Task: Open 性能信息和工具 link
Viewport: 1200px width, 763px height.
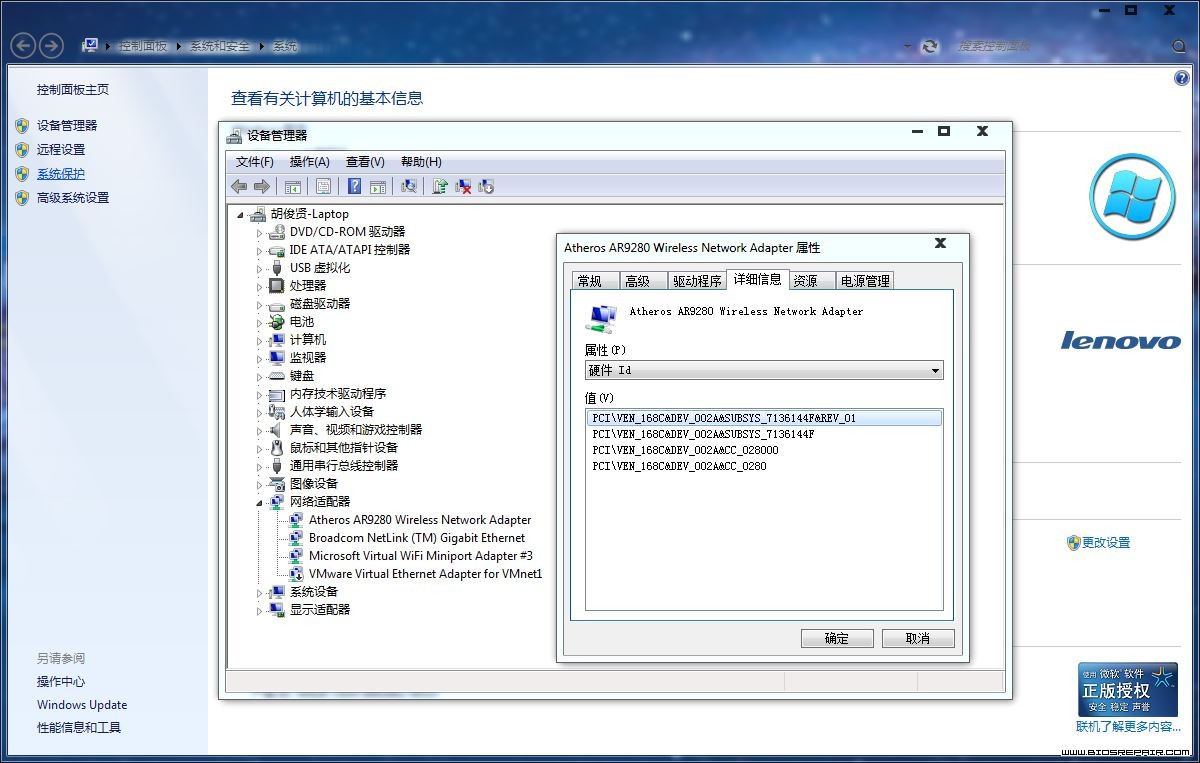Action: [79, 728]
